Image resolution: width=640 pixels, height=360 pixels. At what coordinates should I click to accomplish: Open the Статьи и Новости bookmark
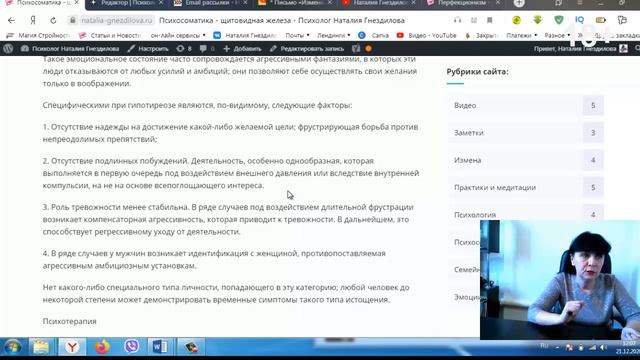(110, 36)
